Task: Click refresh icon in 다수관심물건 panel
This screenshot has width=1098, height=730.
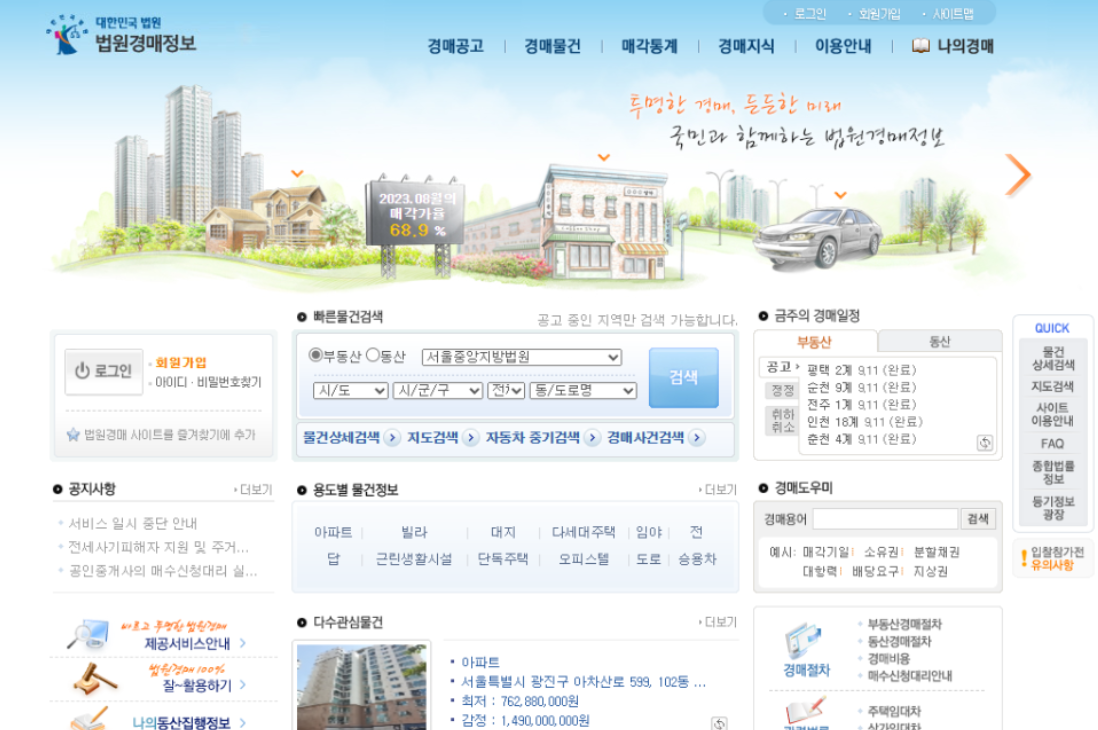Action: point(719,723)
